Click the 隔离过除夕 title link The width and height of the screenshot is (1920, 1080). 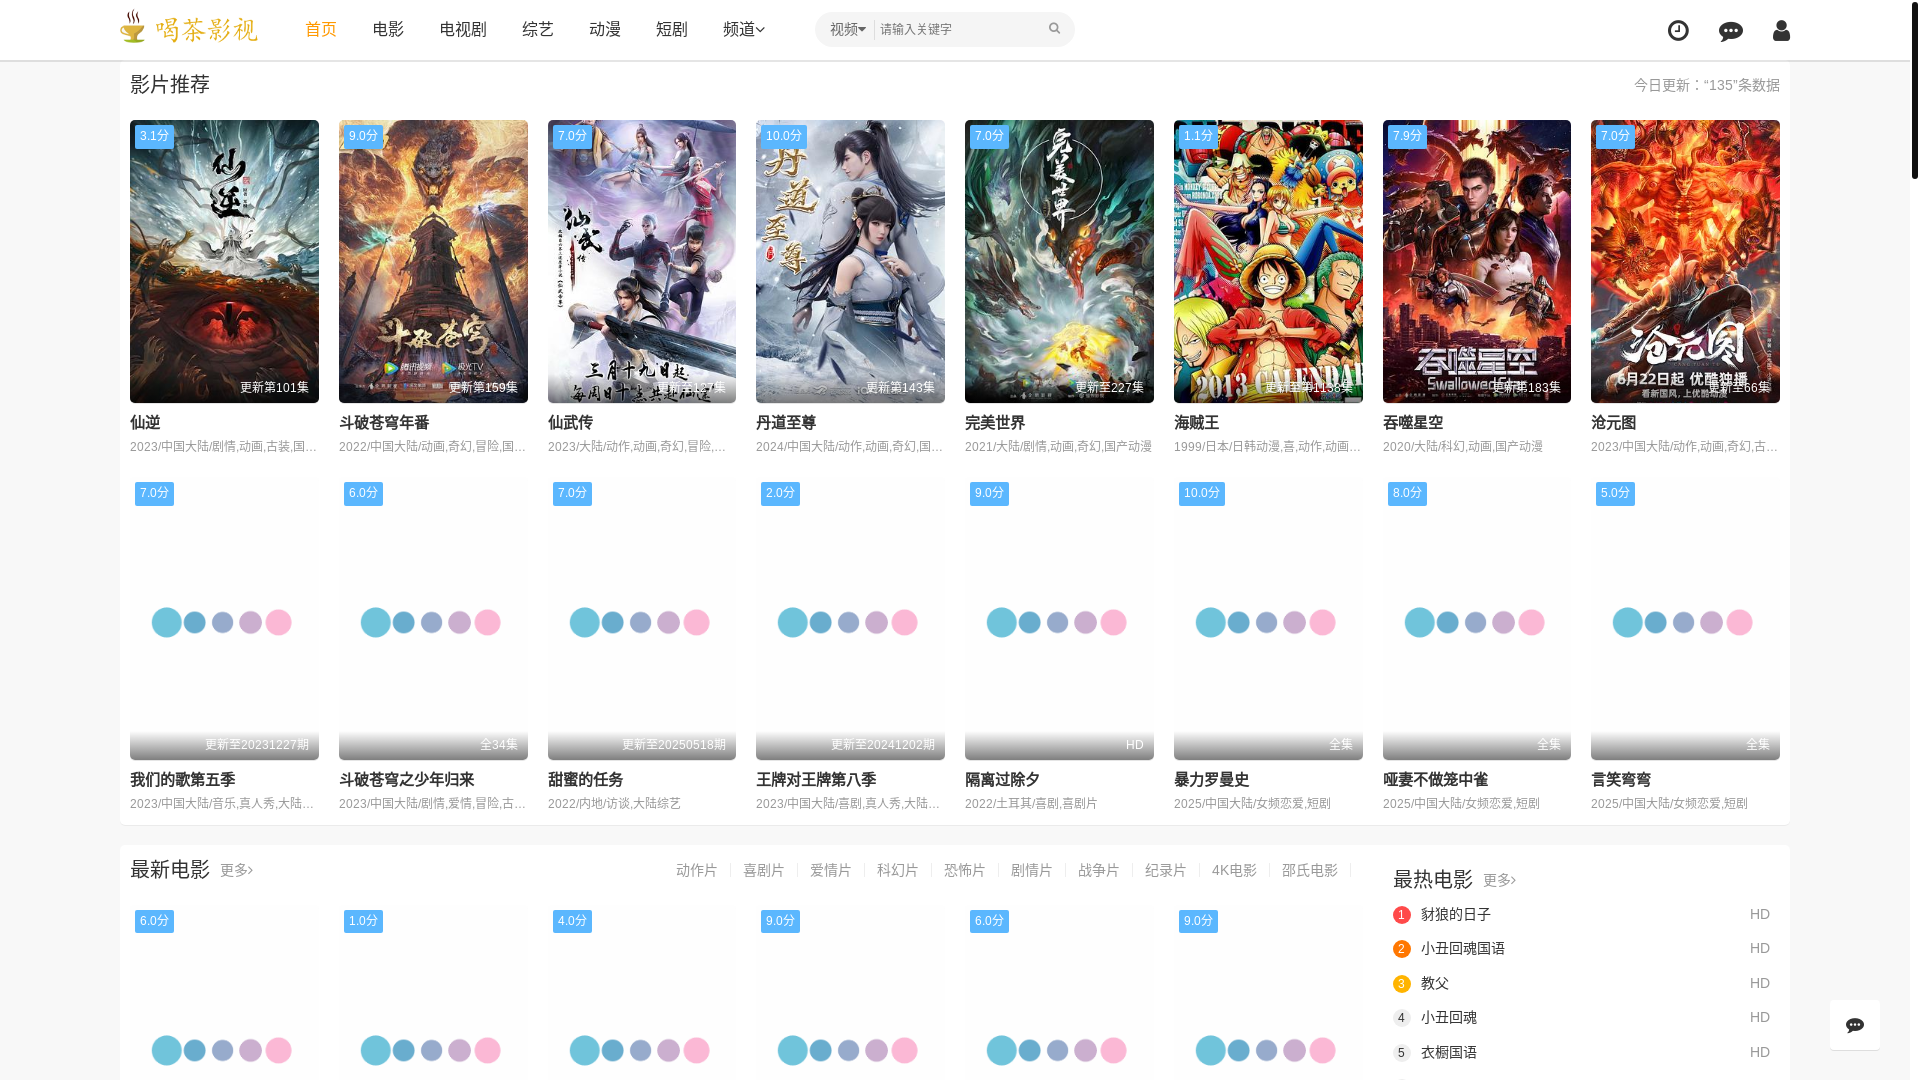pos(1002,780)
